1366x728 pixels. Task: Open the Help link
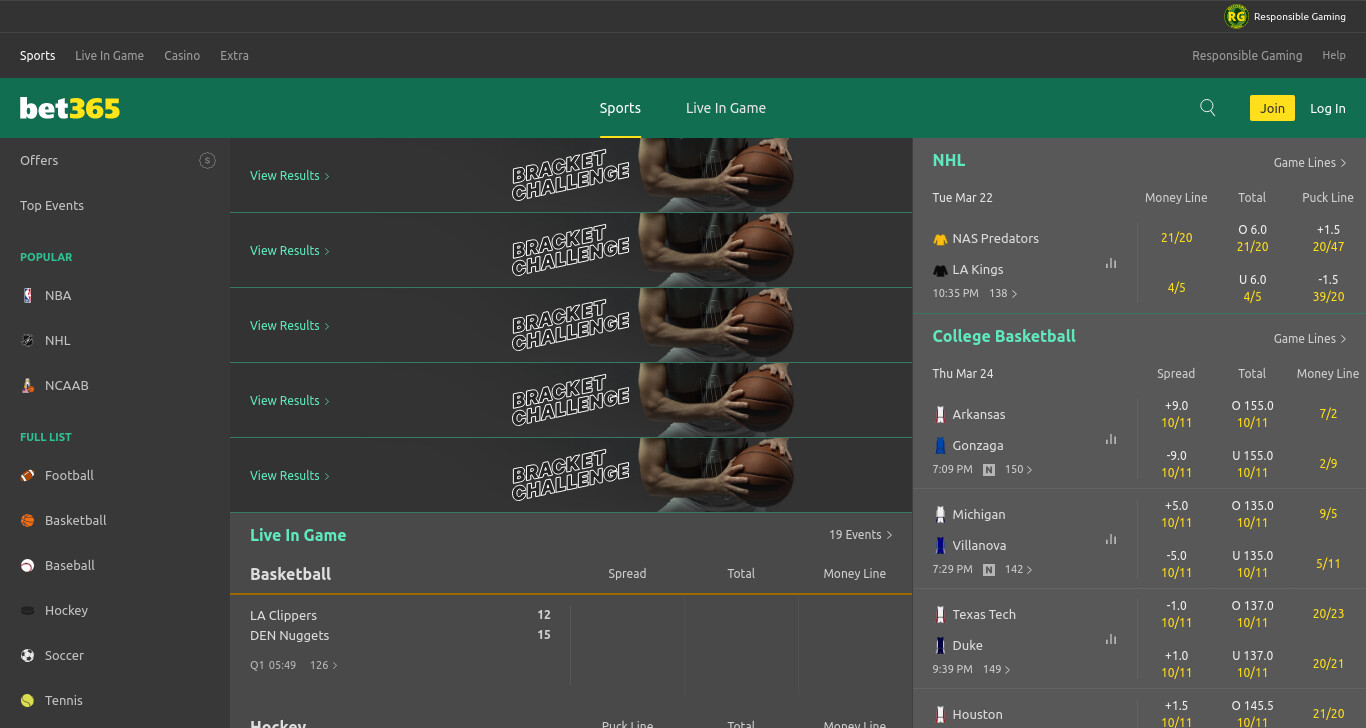(1334, 56)
